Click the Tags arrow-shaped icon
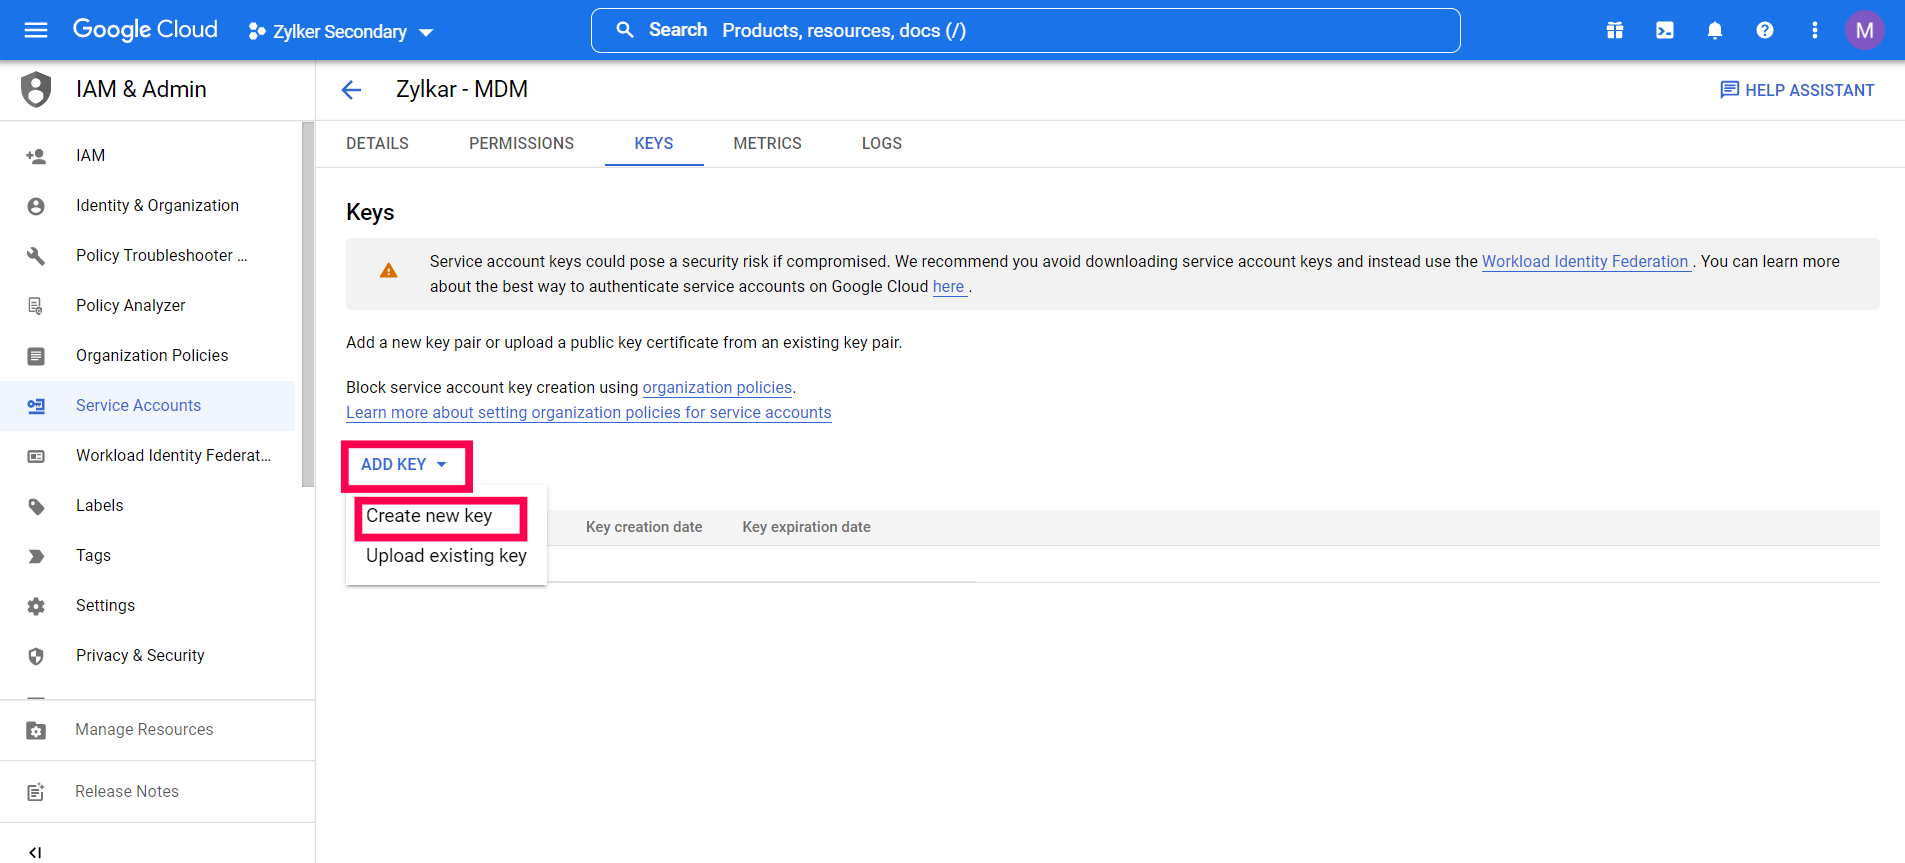 [36, 556]
